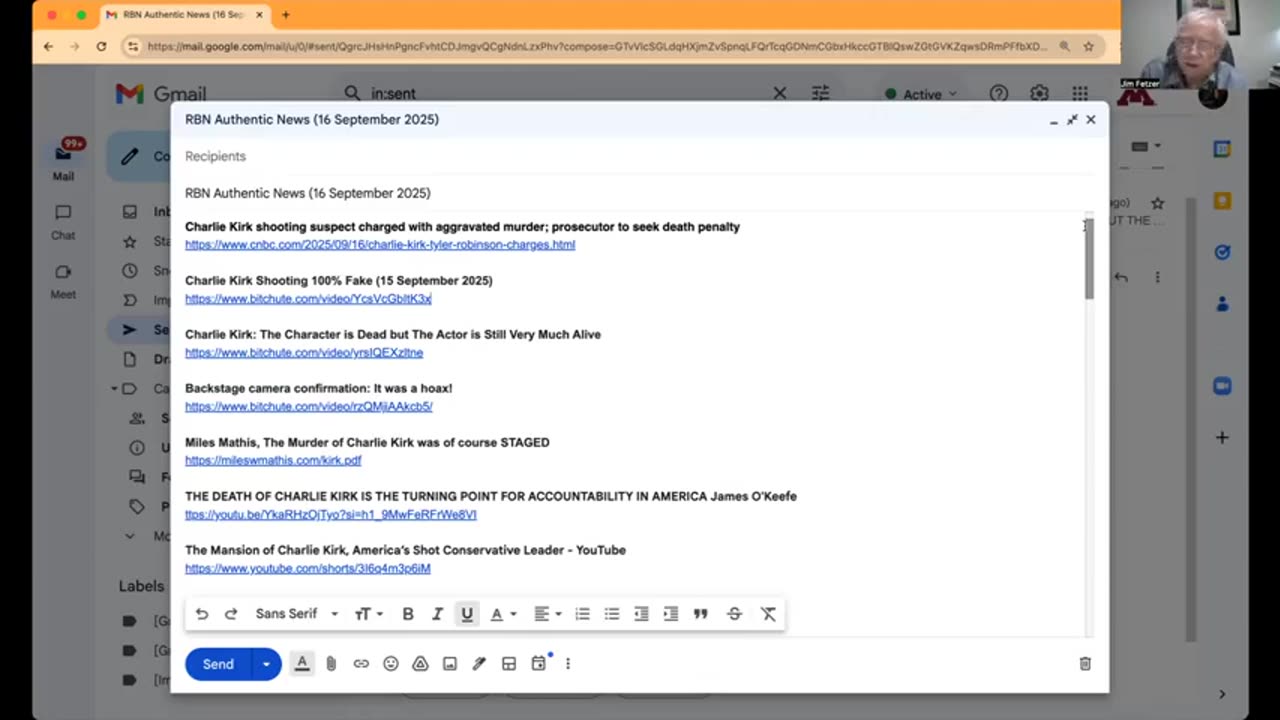Insert an emoji
The image size is (1280, 720).
(x=391, y=664)
